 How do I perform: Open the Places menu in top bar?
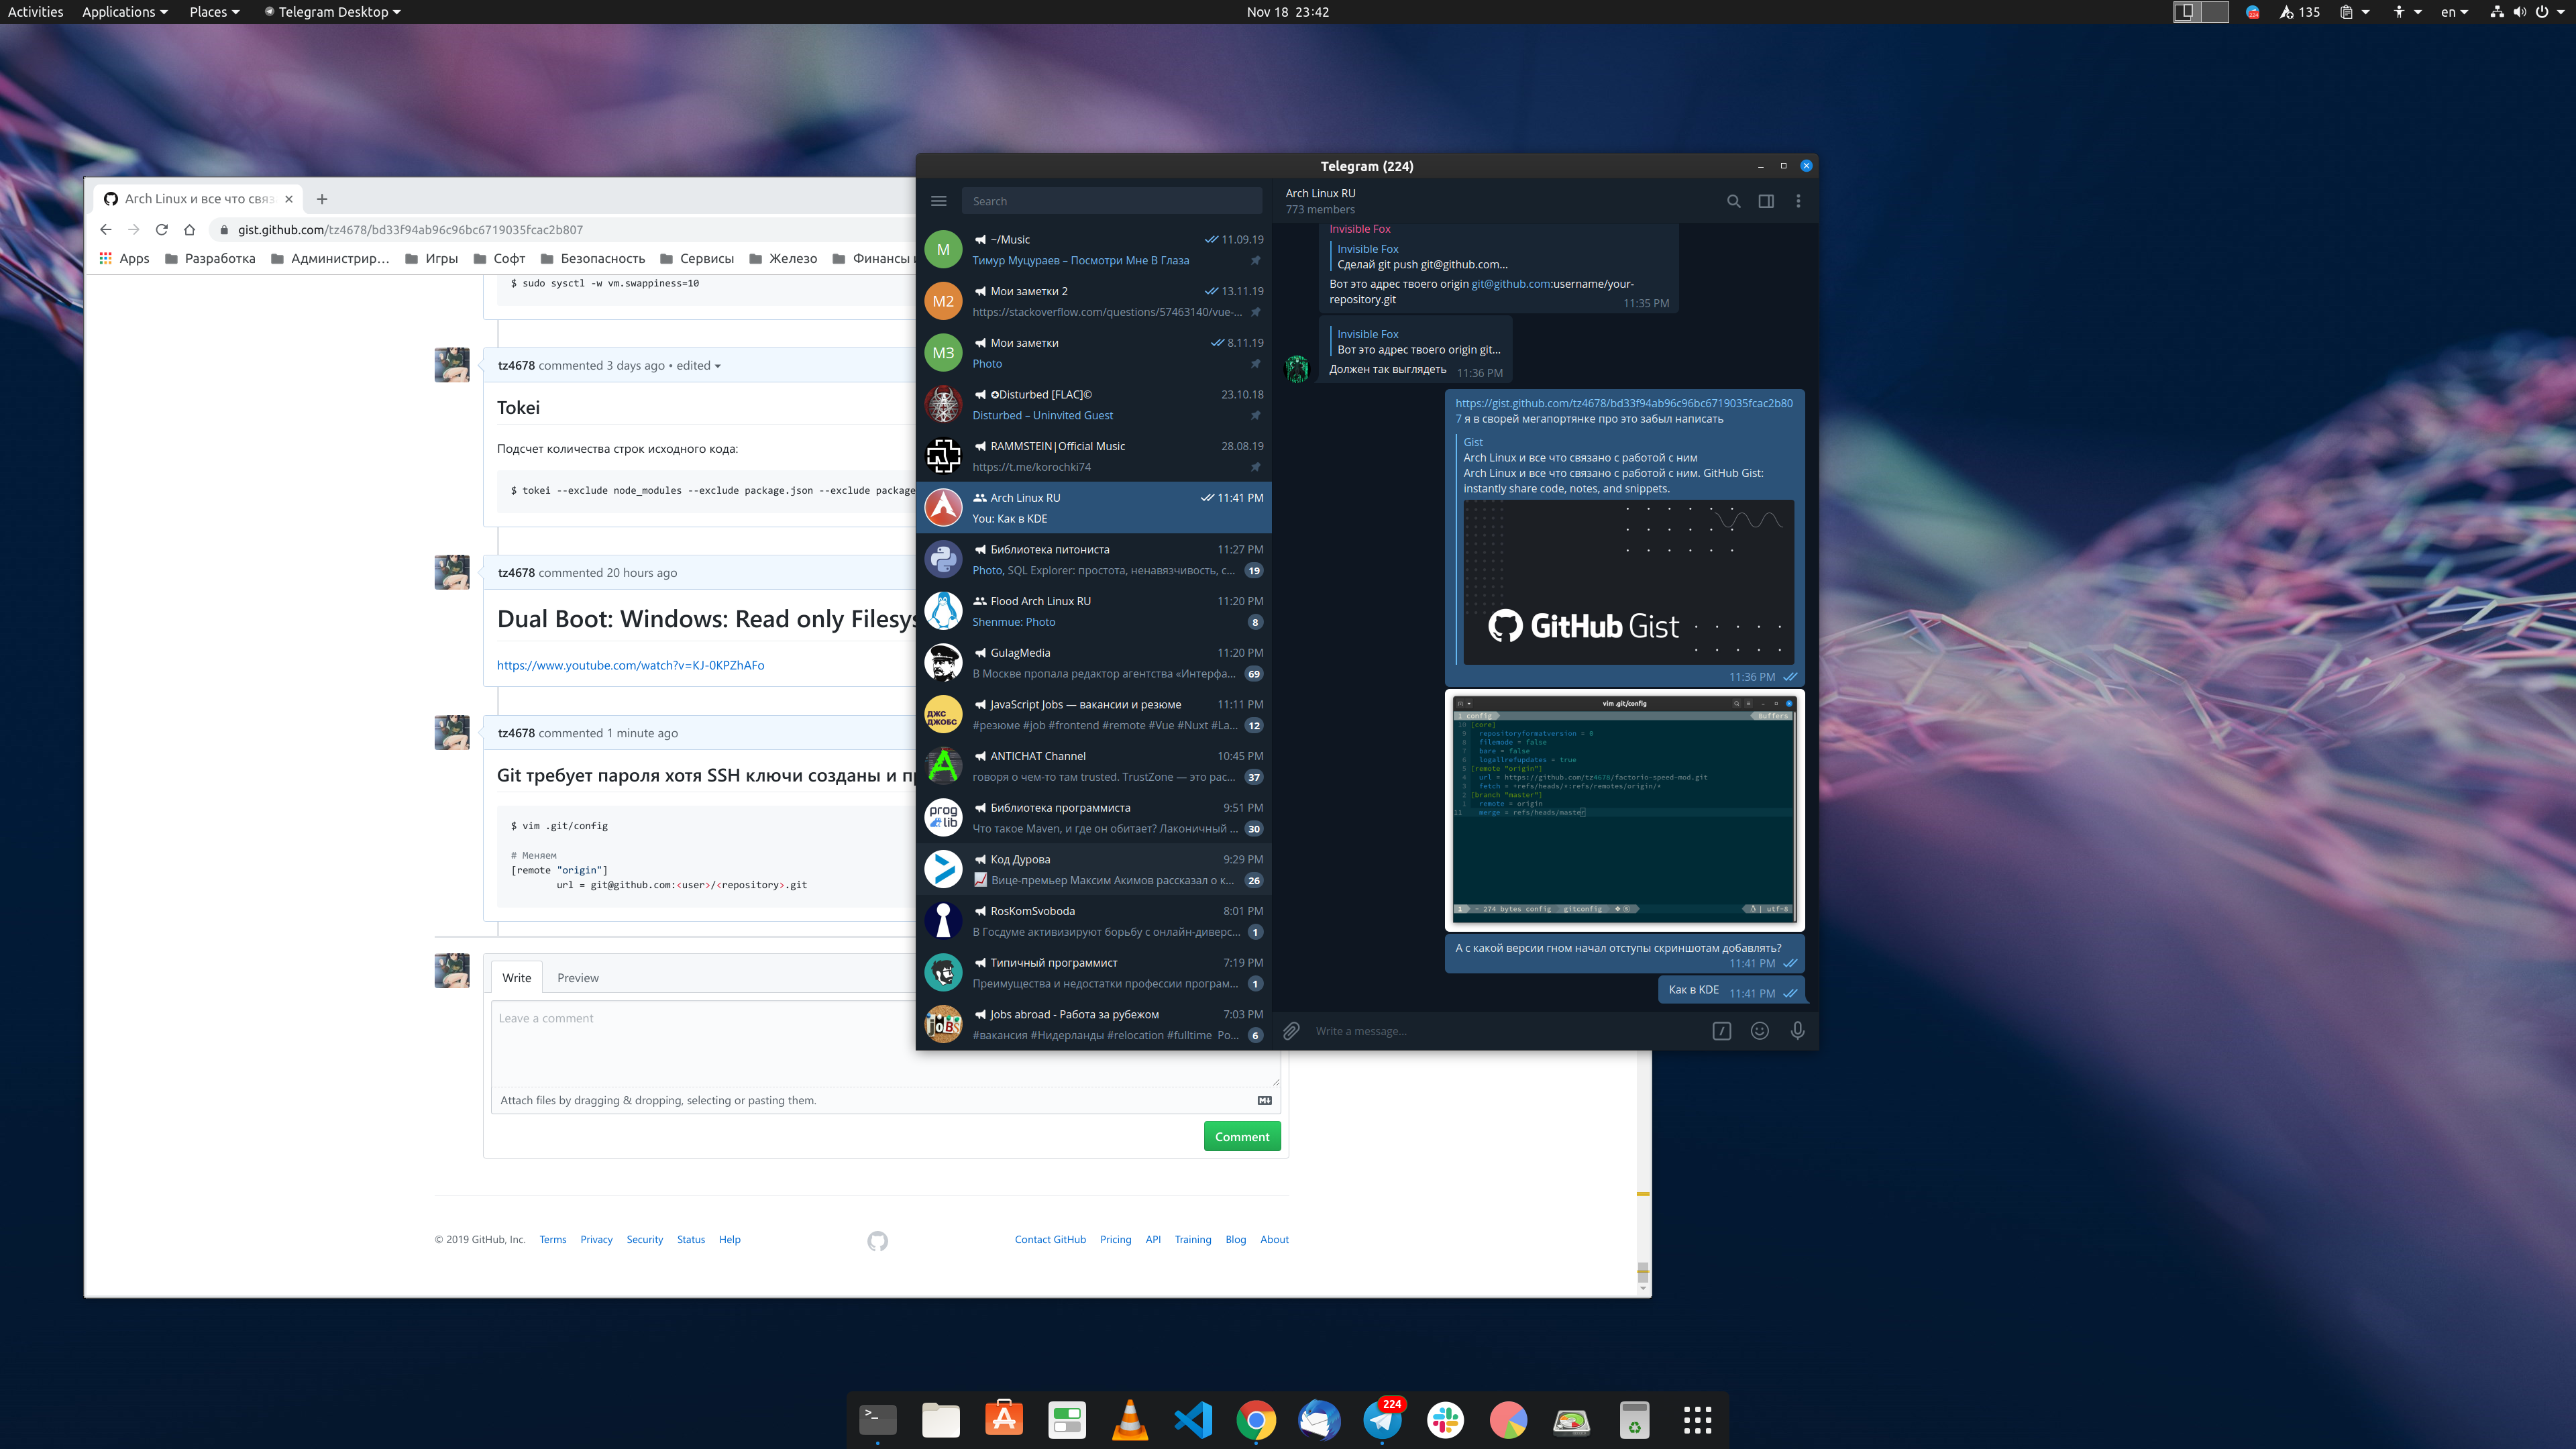(x=214, y=12)
